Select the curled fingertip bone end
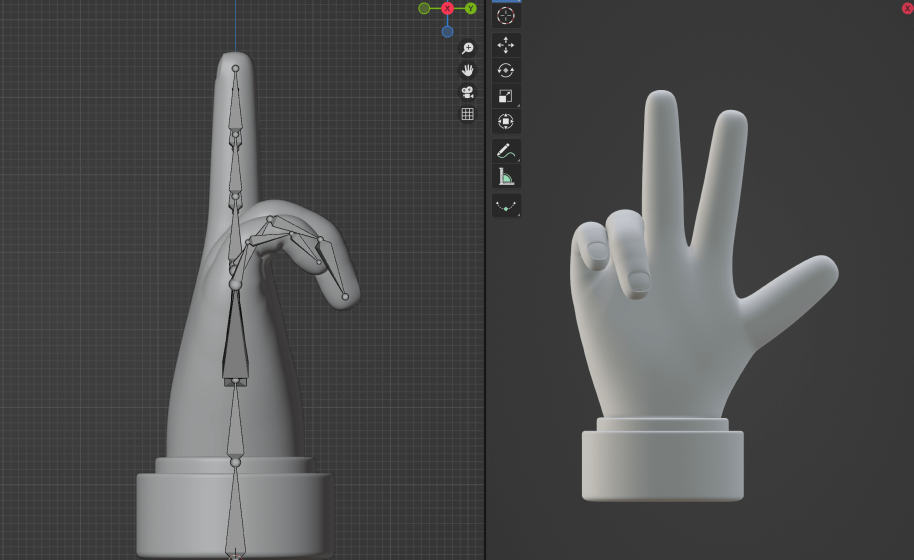 (x=345, y=297)
